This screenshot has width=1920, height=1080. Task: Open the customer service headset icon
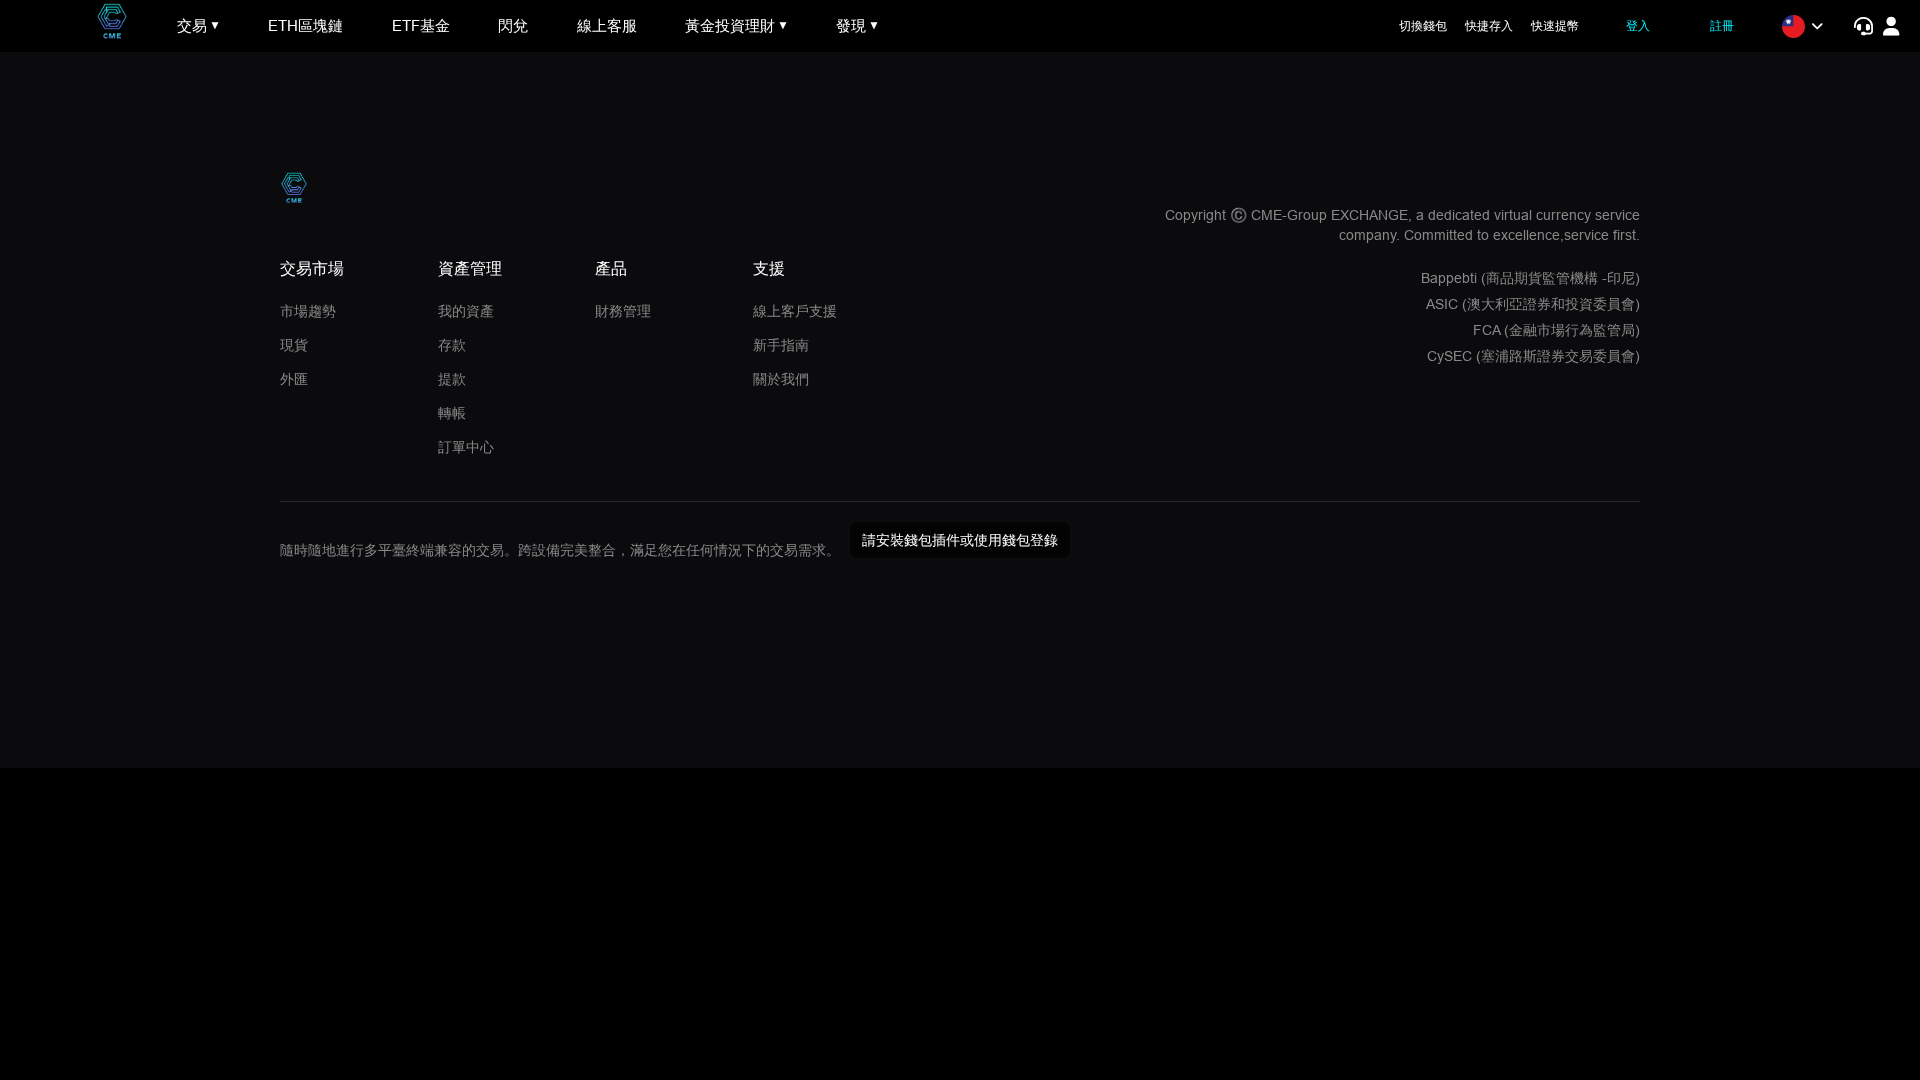point(1863,26)
